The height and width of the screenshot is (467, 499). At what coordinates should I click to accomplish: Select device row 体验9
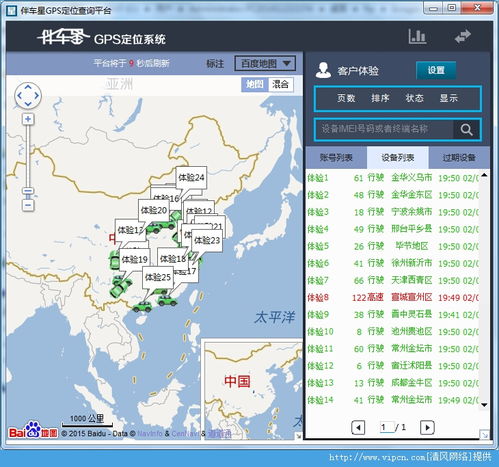coord(393,314)
